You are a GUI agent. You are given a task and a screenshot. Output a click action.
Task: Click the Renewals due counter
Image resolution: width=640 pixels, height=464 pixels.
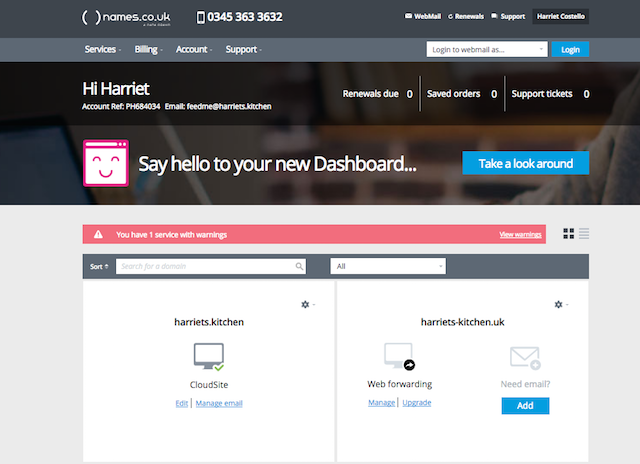click(378, 94)
